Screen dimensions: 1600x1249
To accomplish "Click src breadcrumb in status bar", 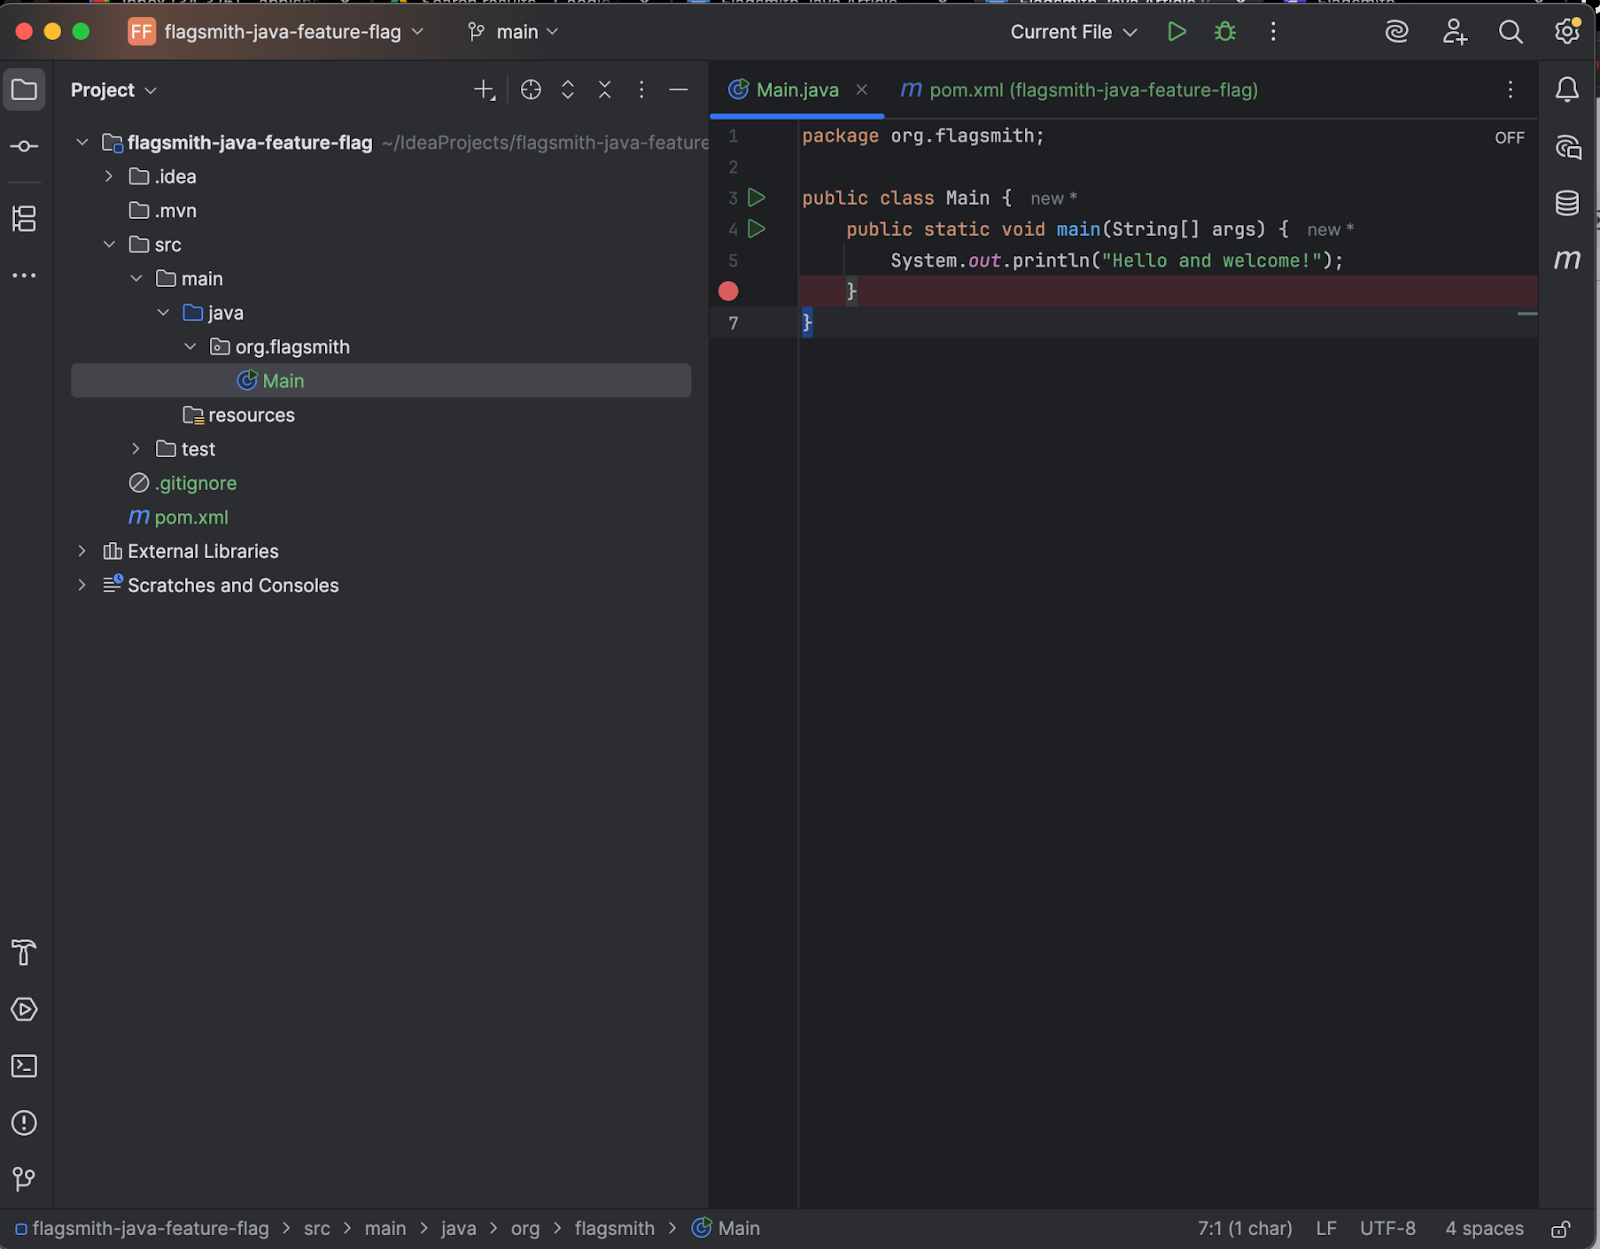I will tap(317, 1229).
